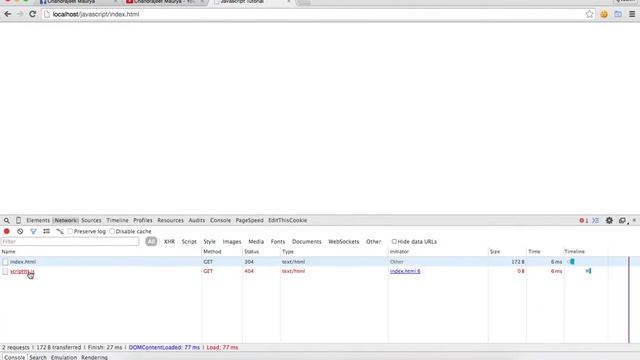Open the orange cookie extension icon
This screenshot has height=360, width=640.
click(x=604, y=14)
